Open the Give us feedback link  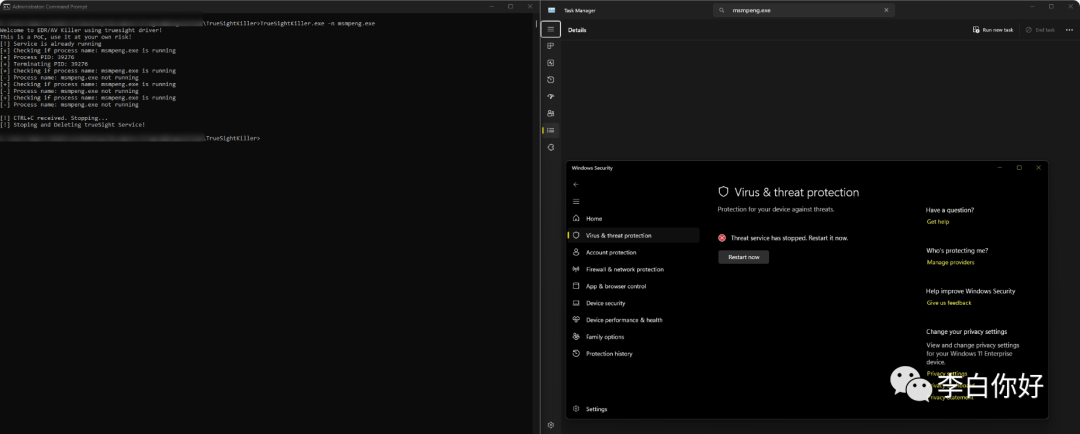(x=948, y=302)
